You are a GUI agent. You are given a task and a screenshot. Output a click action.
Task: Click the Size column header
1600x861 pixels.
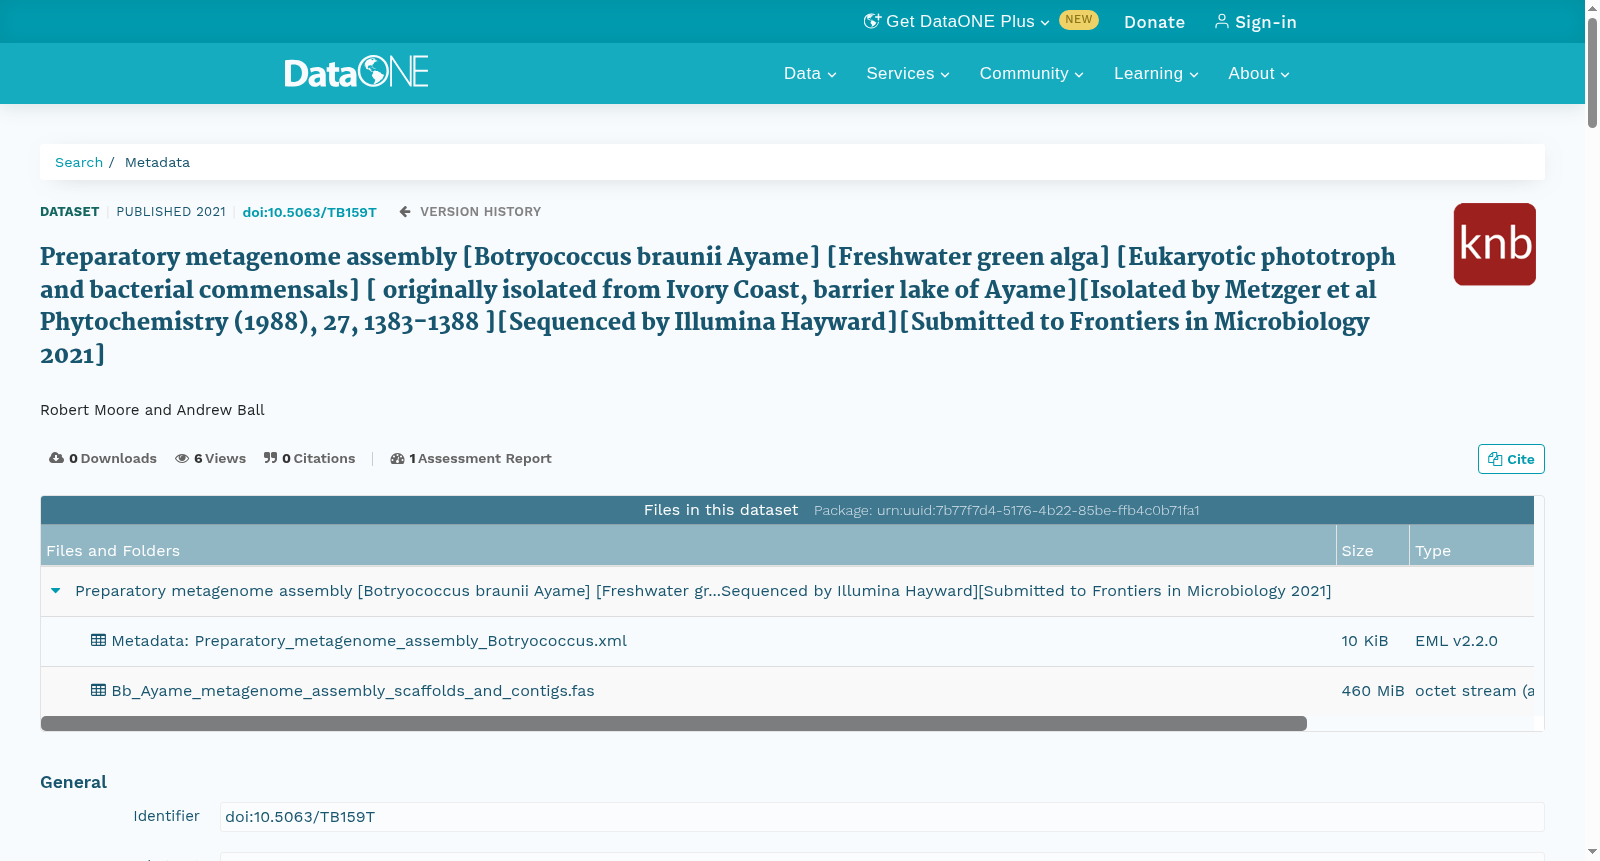coord(1372,545)
